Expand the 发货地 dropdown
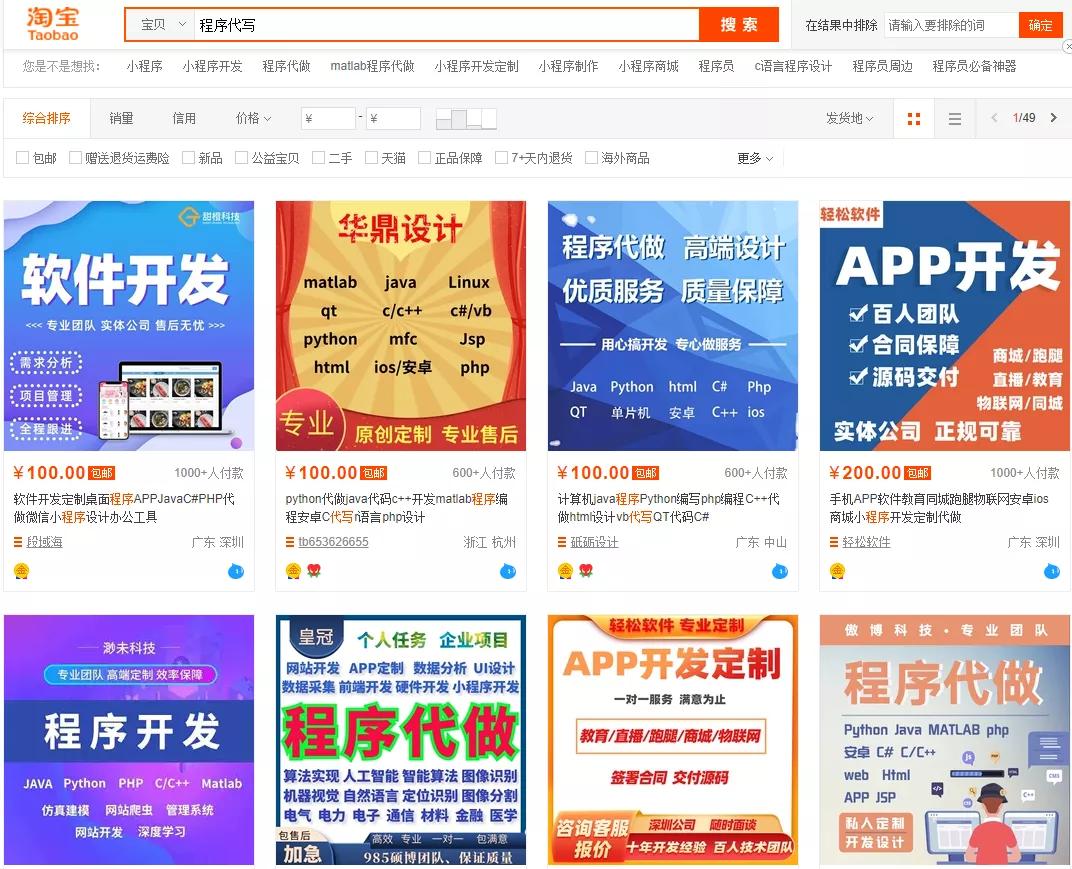The height and width of the screenshot is (869, 1072). [x=849, y=118]
